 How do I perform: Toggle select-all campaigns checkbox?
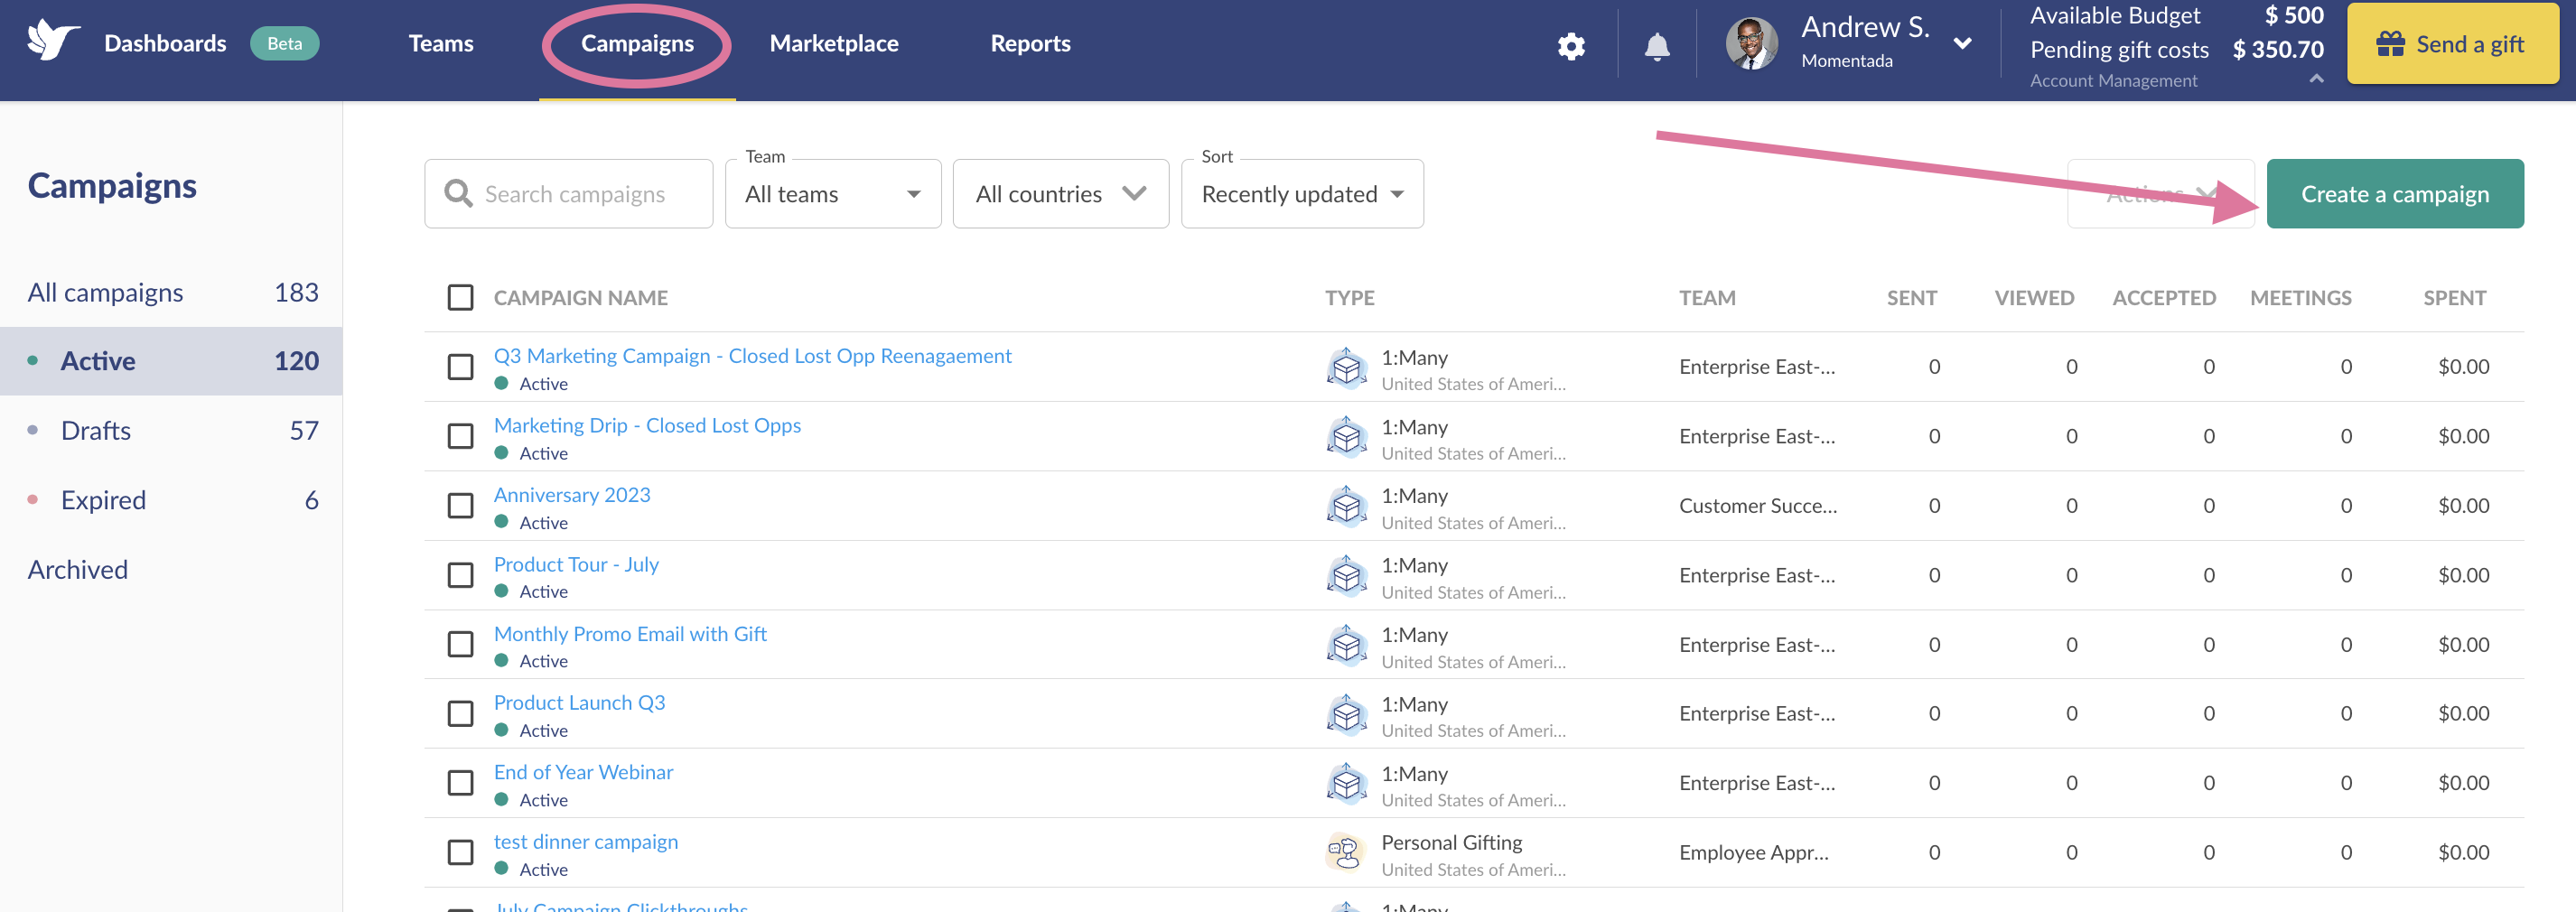click(x=460, y=298)
